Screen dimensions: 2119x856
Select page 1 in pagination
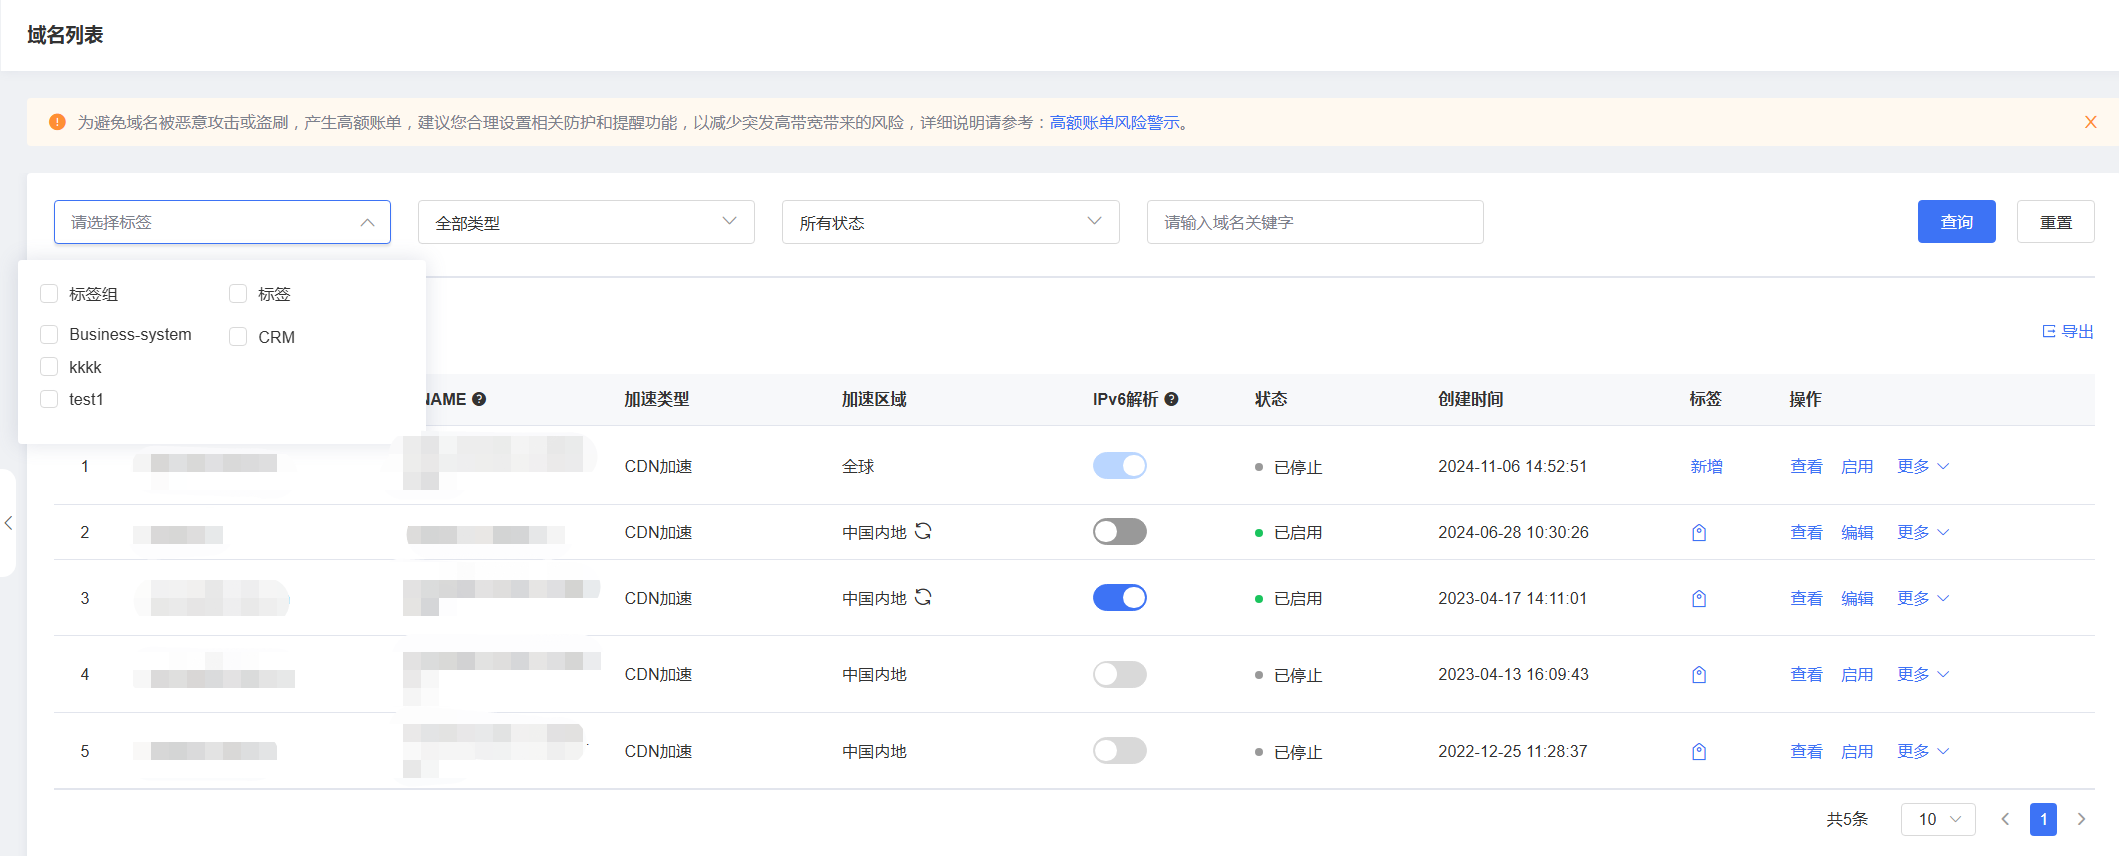[x=2043, y=819]
